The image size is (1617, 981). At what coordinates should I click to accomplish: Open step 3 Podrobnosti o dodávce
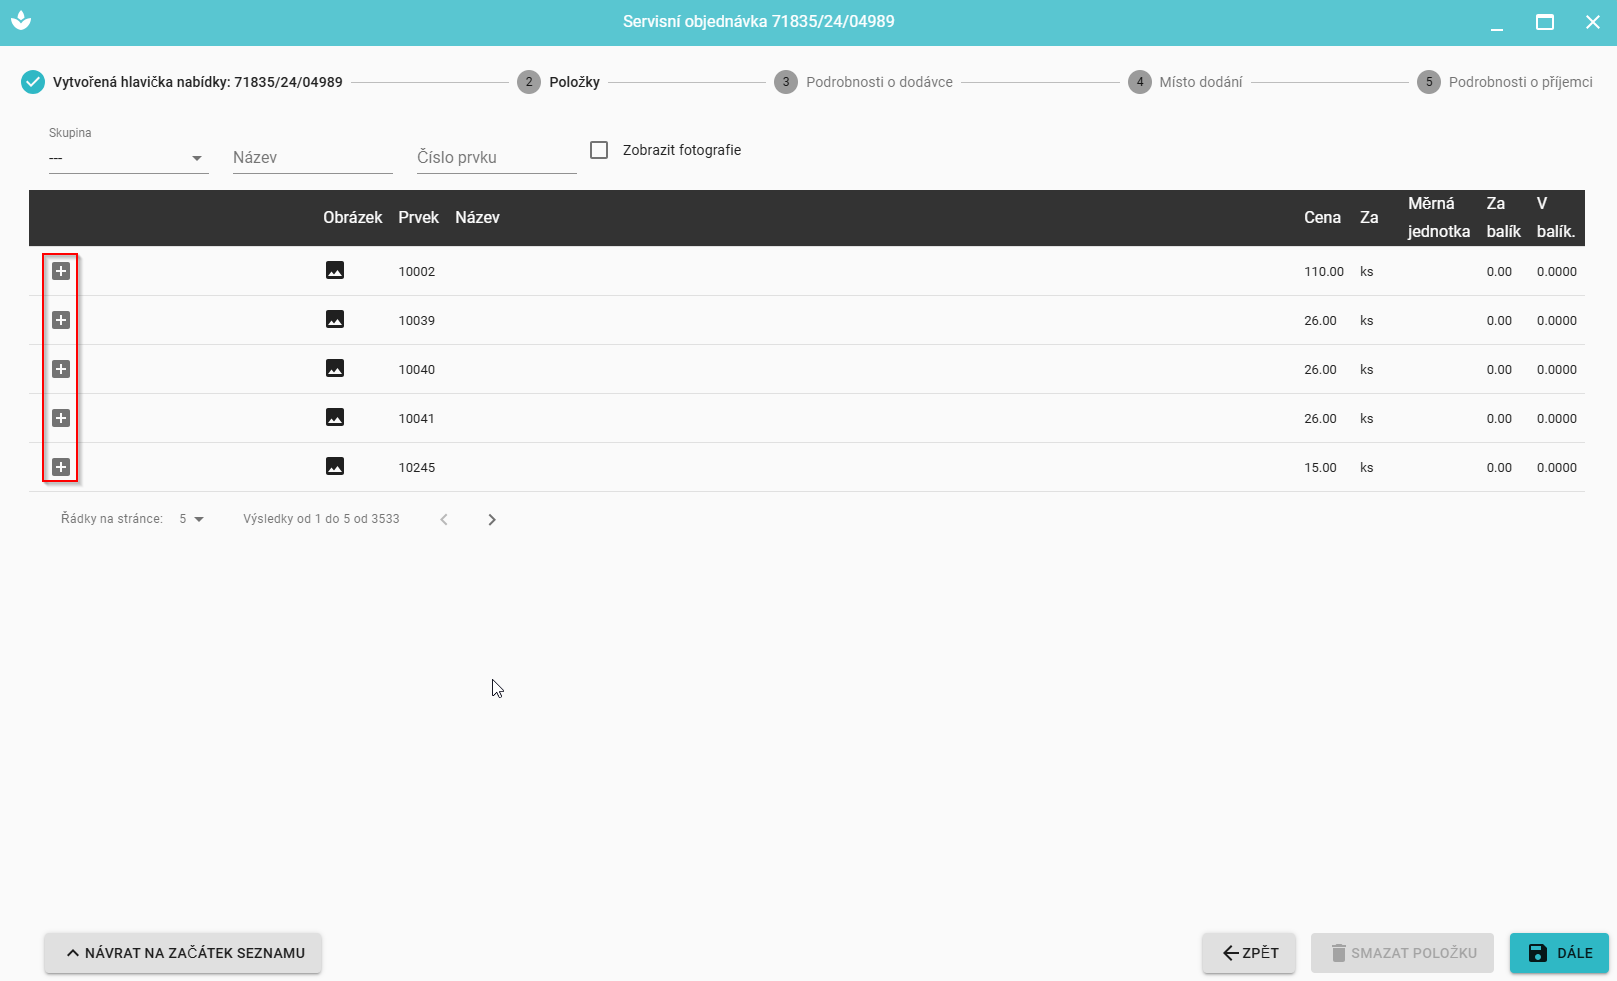(x=864, y=82)
